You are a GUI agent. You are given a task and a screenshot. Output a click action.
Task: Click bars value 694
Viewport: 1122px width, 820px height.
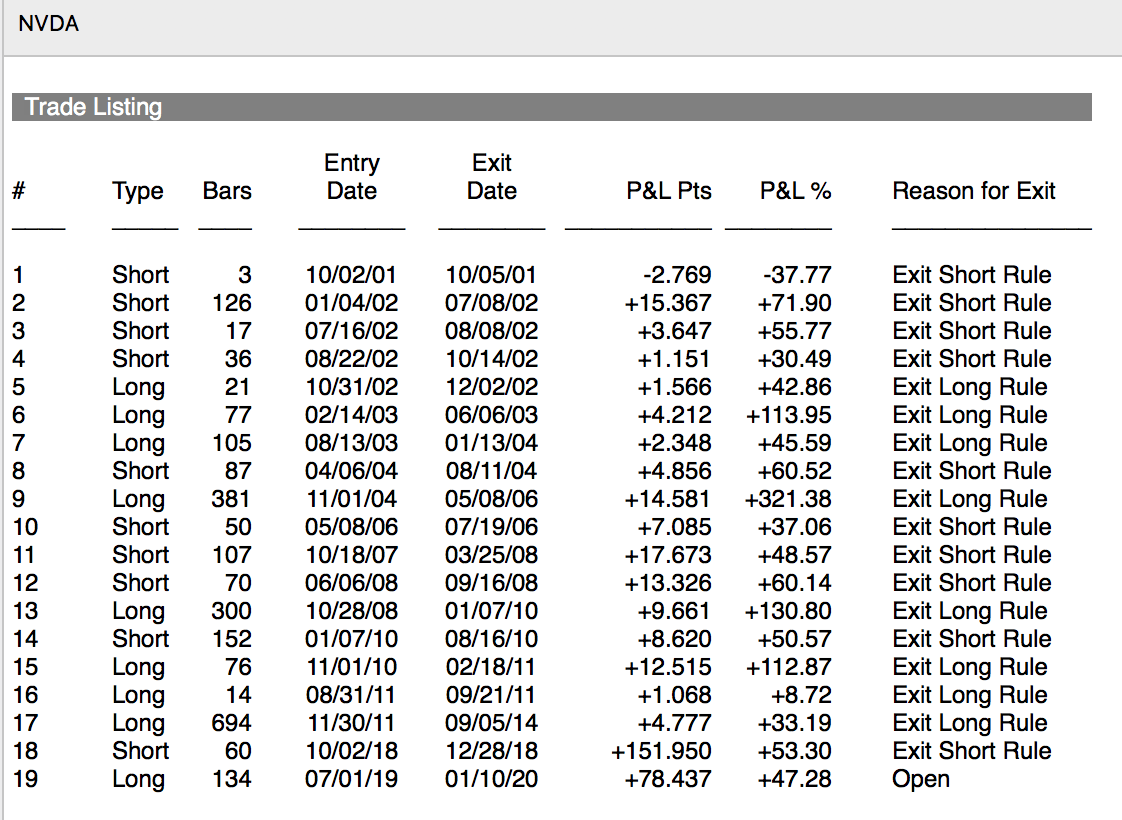(x=231, y=723)
